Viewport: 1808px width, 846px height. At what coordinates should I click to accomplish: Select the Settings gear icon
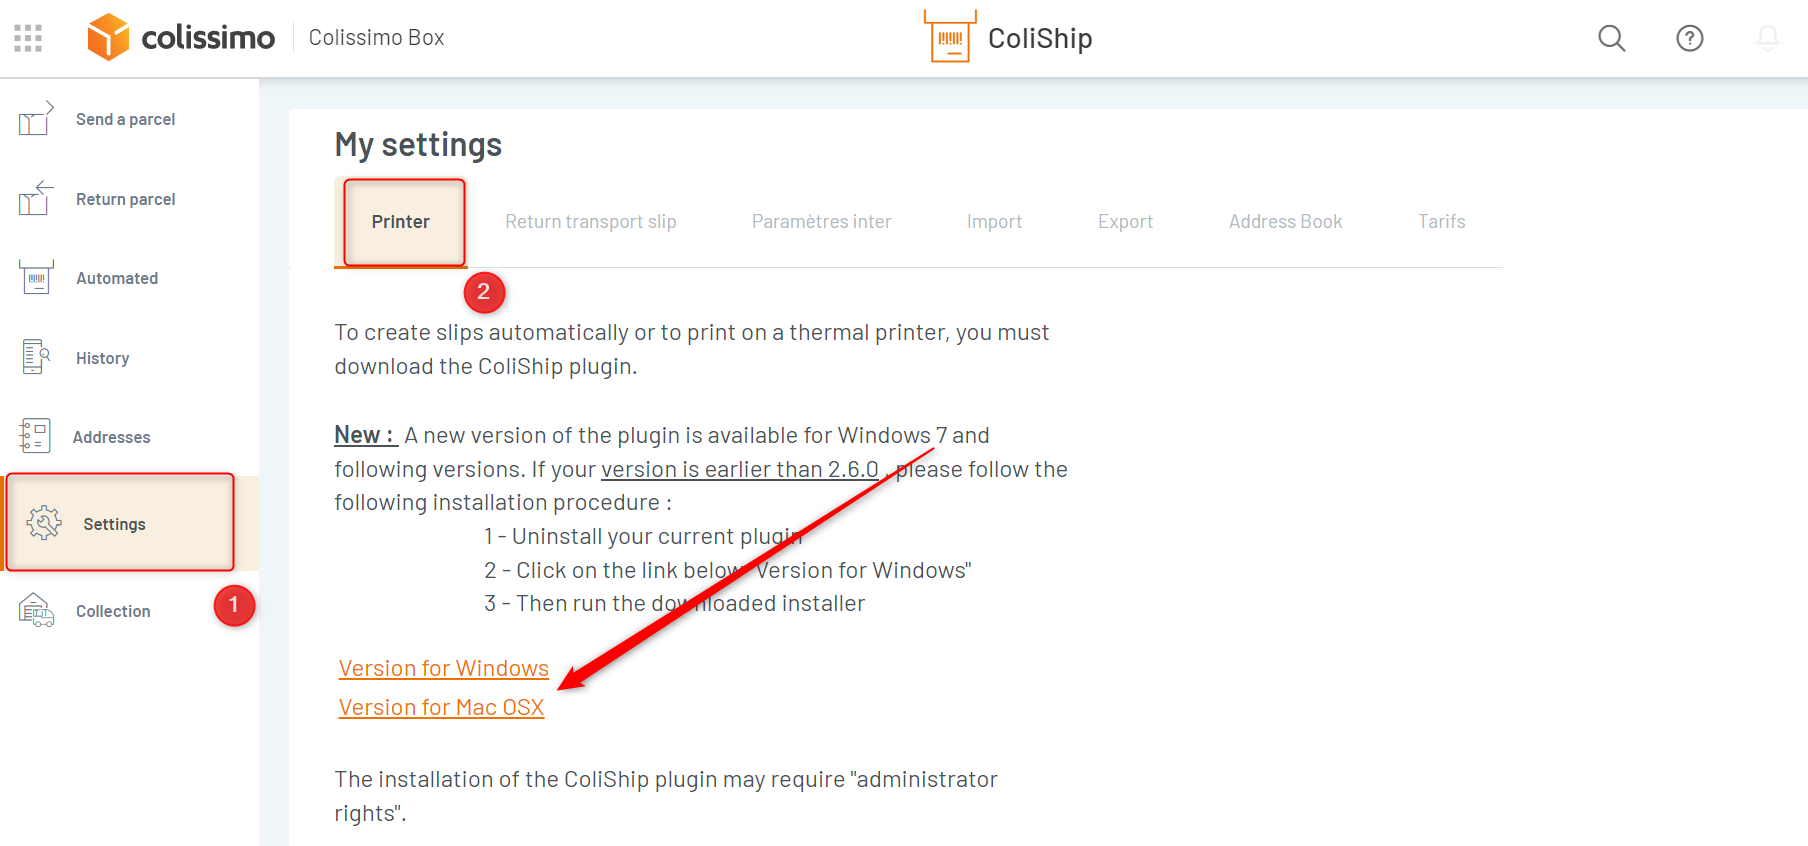(x=44, y=523)
